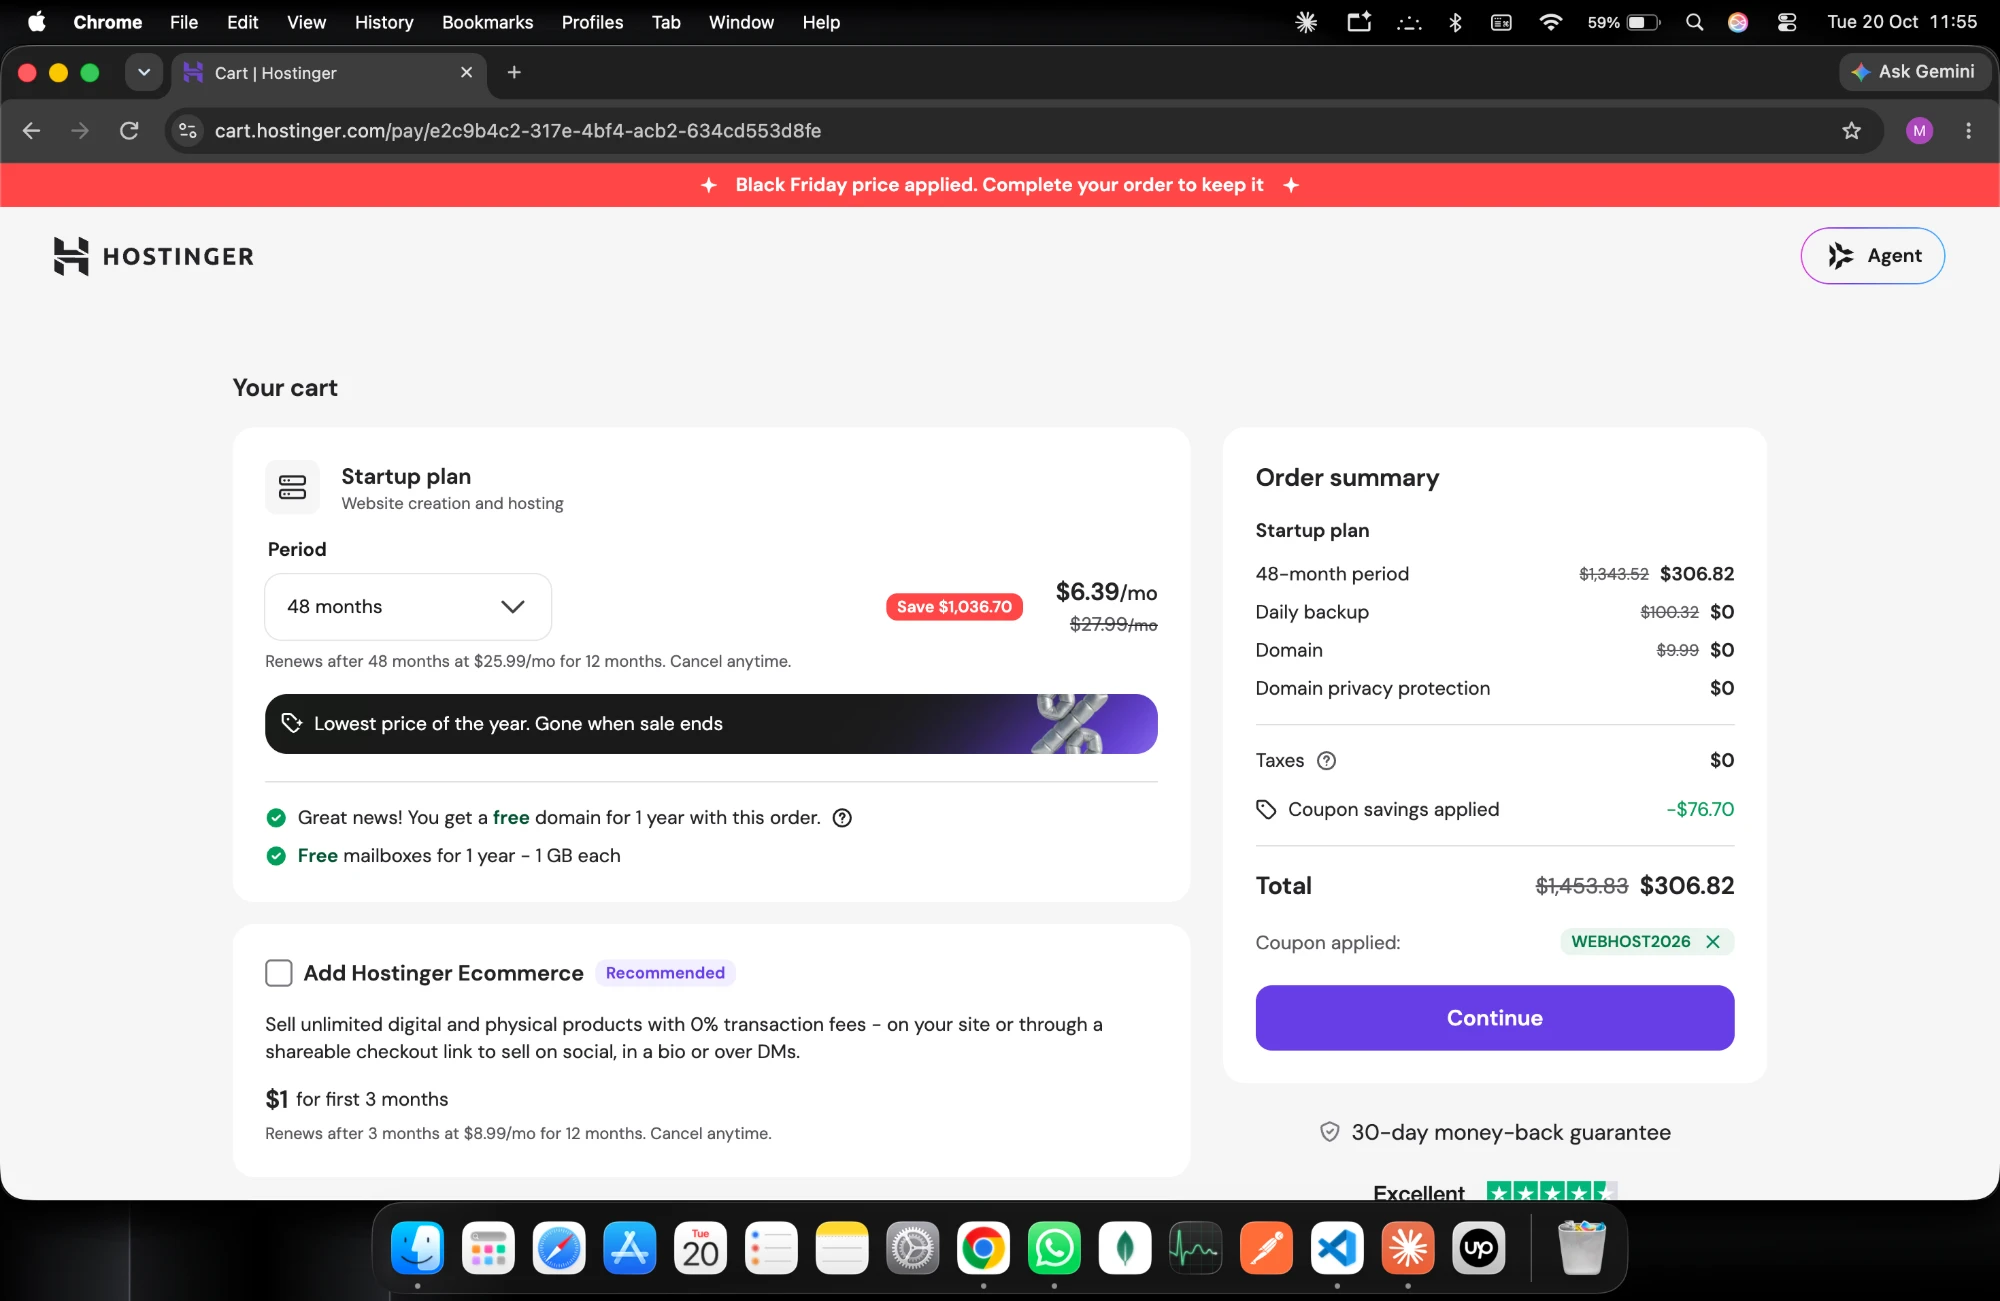Open System Settings from the dock
The image size is (2000, 1301).
[x=912, y=1248]
